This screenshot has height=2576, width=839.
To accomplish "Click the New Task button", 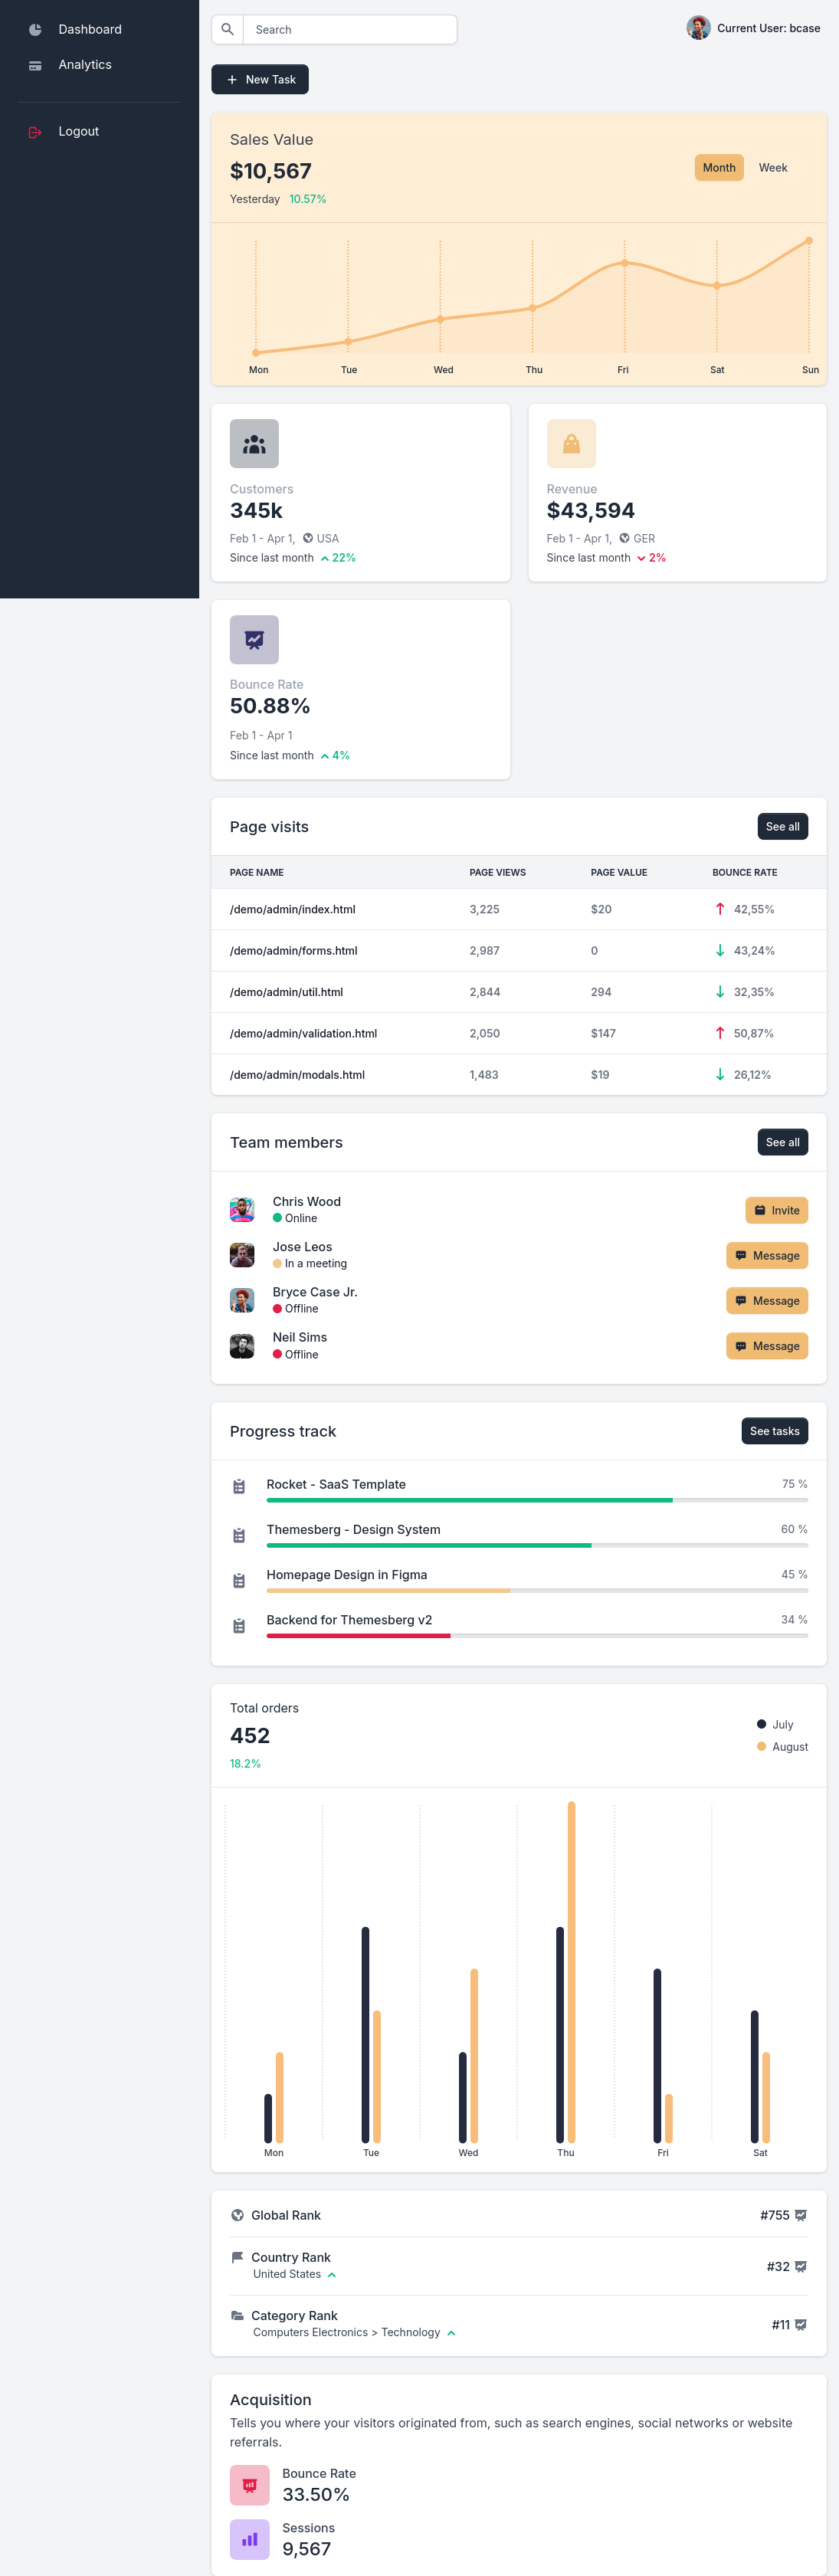I will pyautogui.click(x=260, y=80).
